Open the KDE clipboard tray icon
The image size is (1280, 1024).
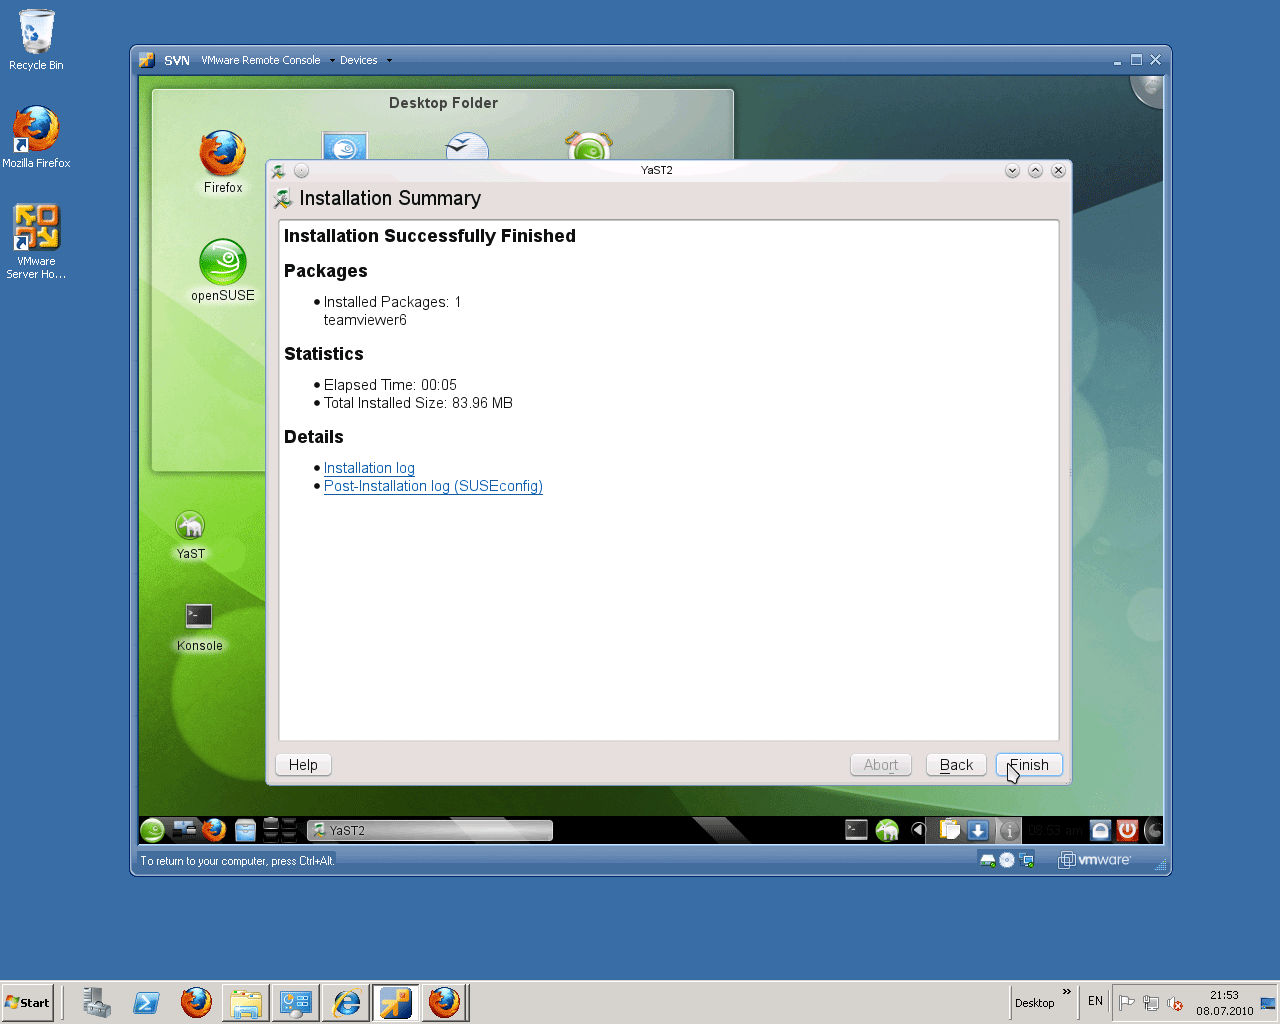[950, 830]
